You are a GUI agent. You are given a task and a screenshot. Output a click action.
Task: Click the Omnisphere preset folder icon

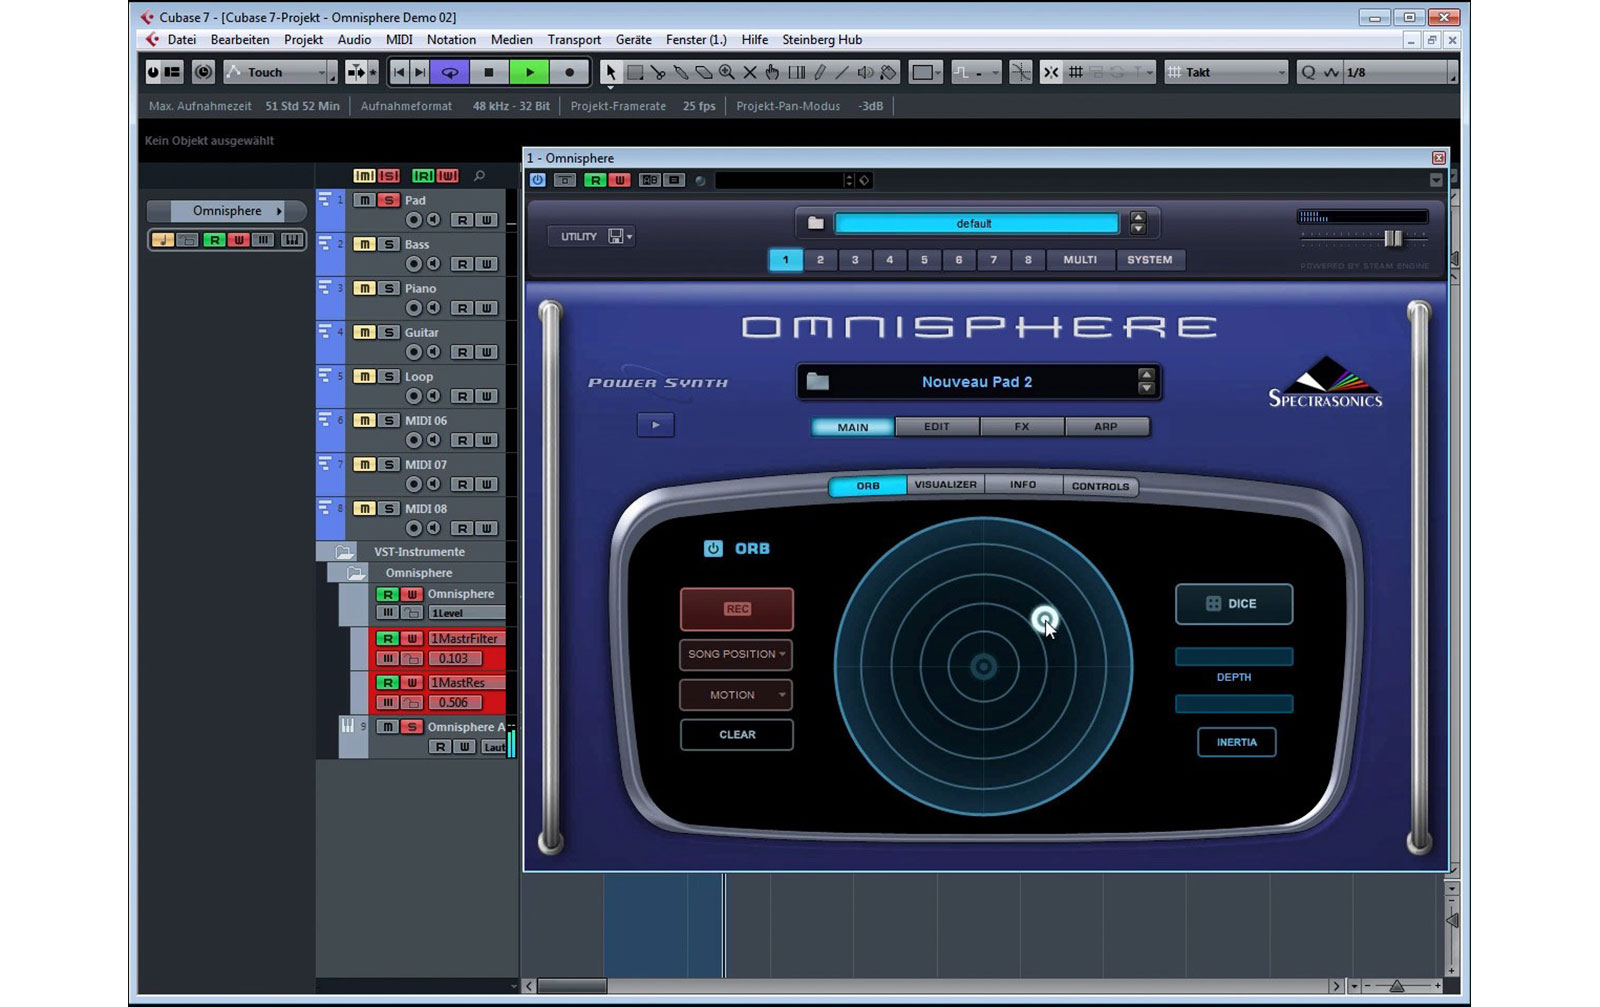(816, 223)
